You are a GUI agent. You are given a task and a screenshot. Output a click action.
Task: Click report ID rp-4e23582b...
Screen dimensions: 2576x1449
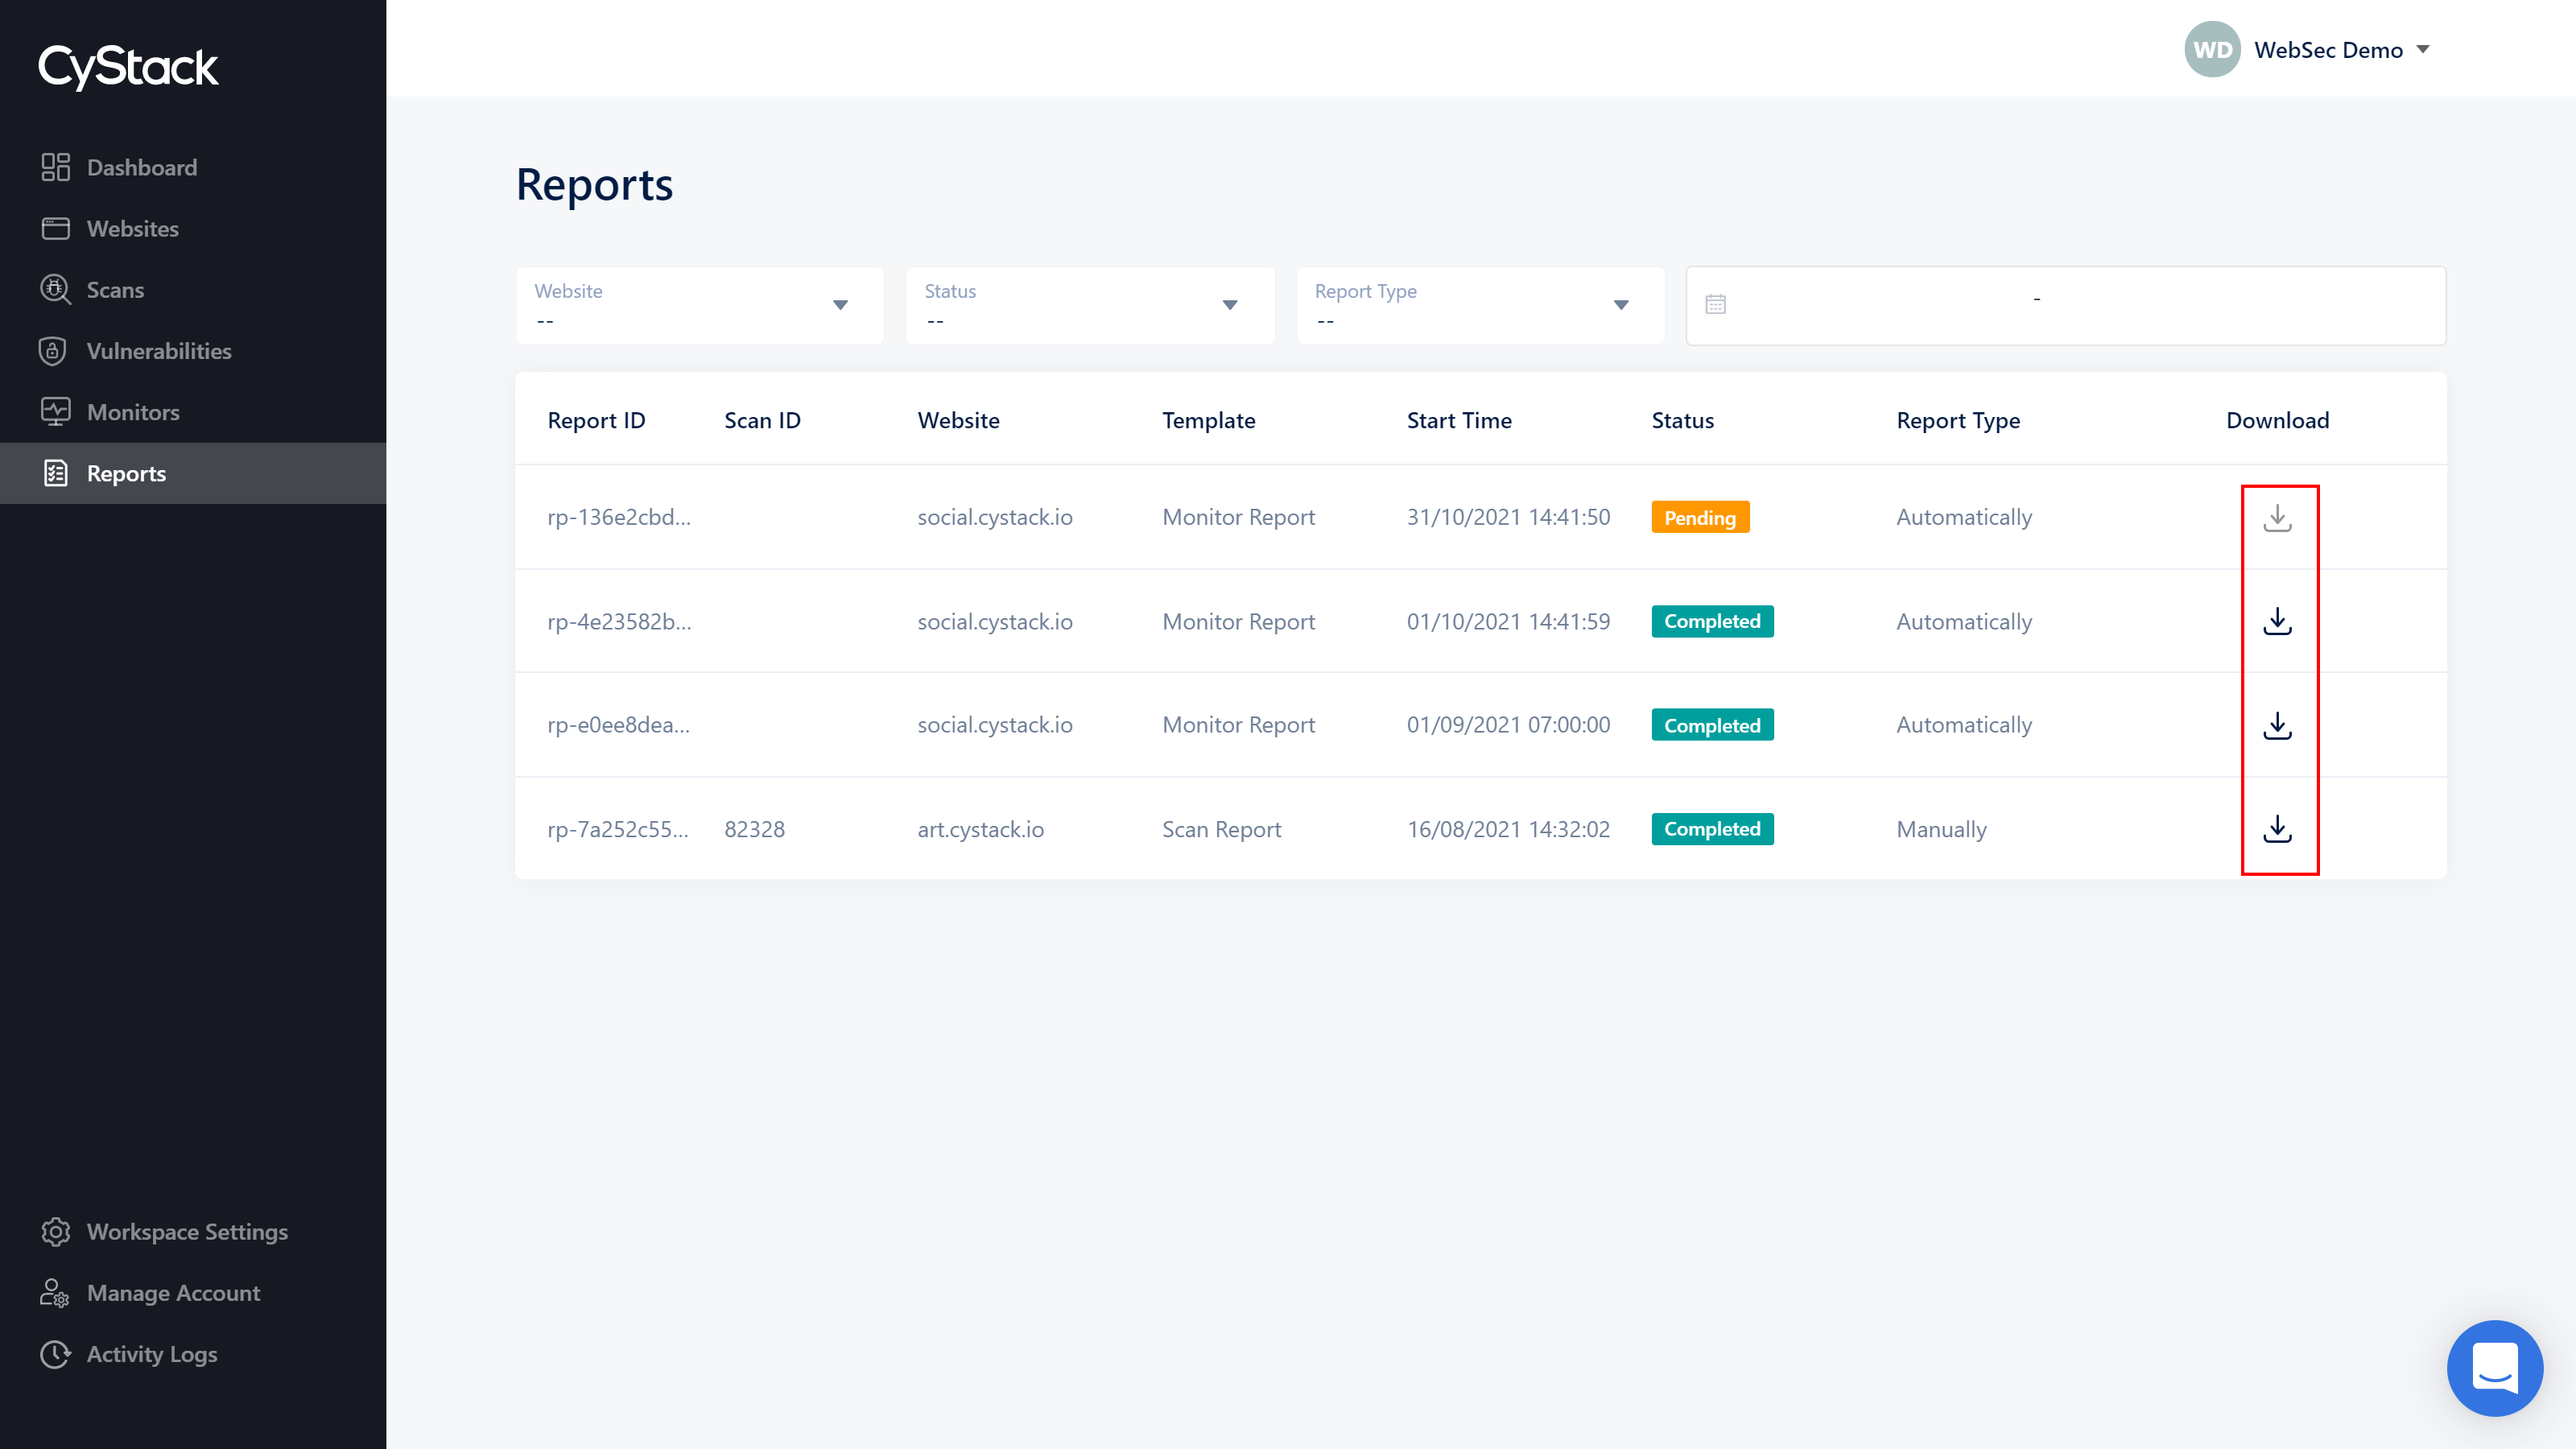click(x=619, y=621)
